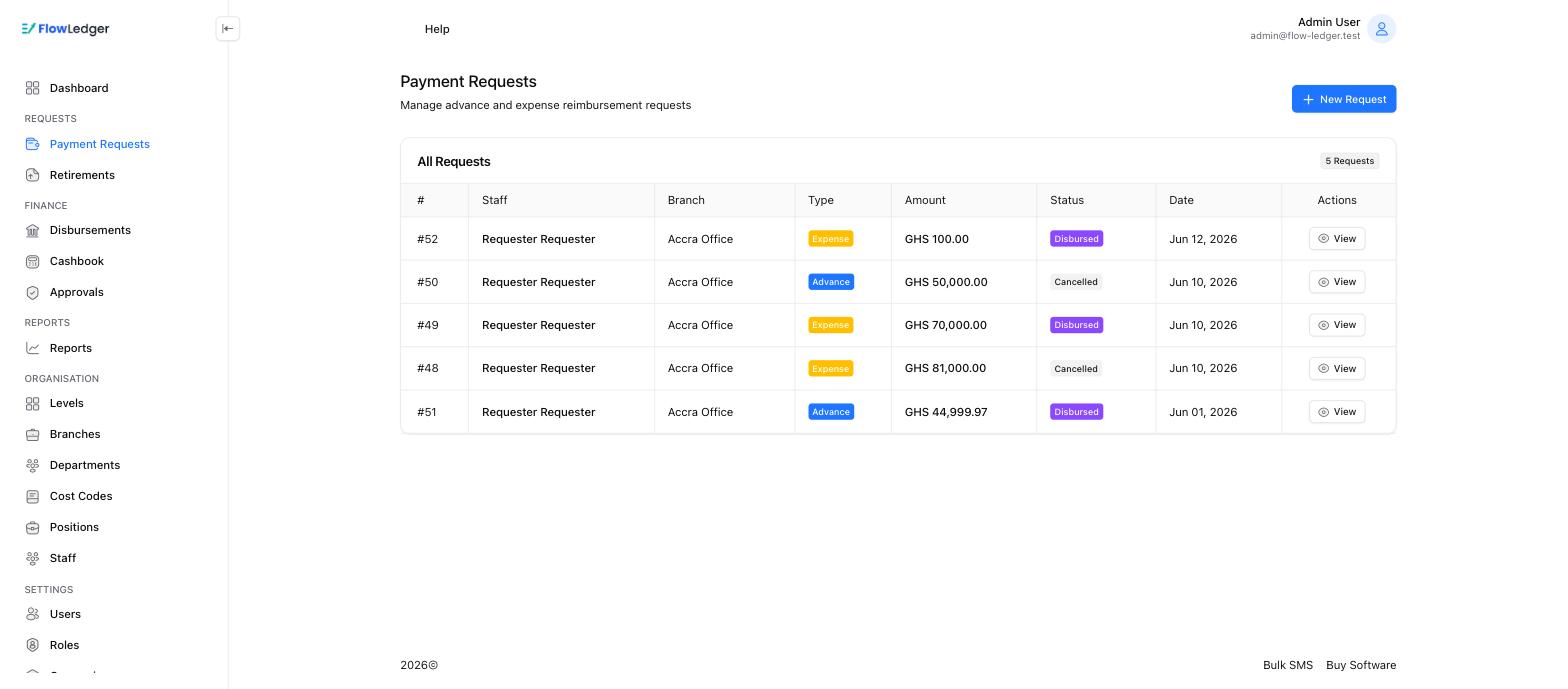
Task: Click the Cancelled status of #50
Action: (1076, 282)
